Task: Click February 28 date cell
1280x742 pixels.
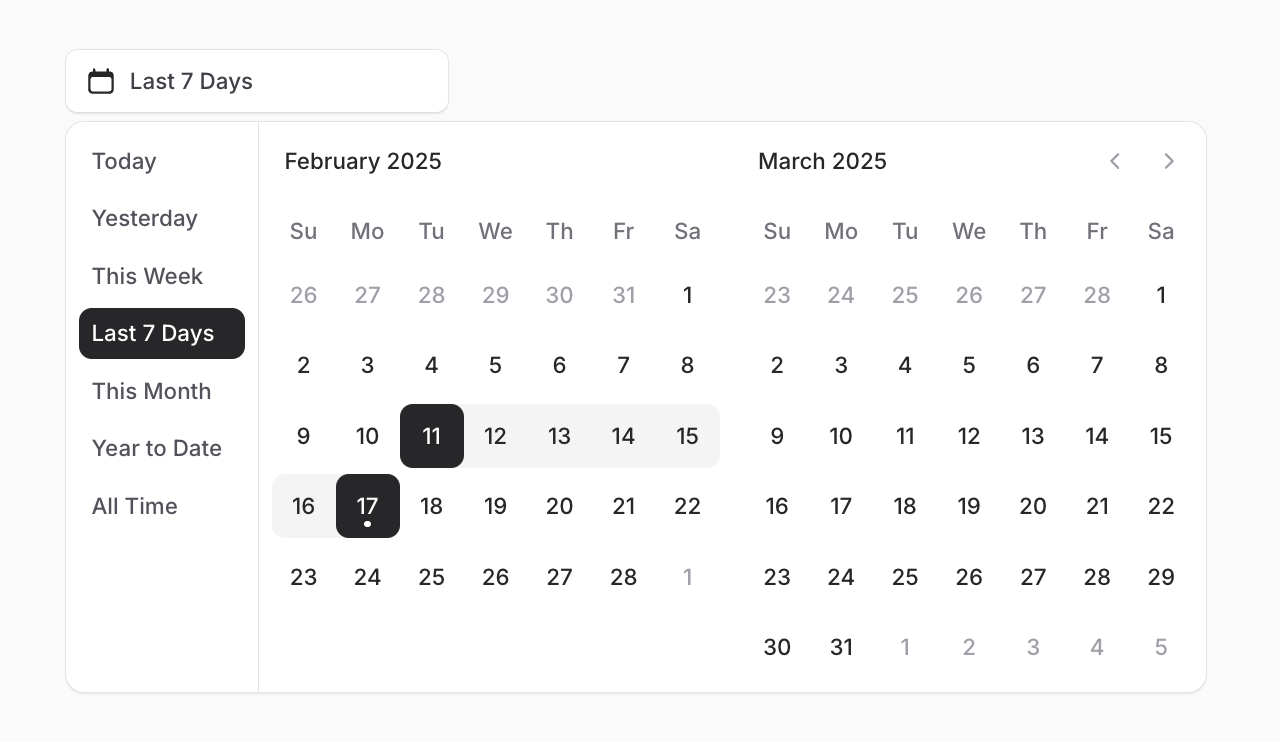Action: [624, 577]
